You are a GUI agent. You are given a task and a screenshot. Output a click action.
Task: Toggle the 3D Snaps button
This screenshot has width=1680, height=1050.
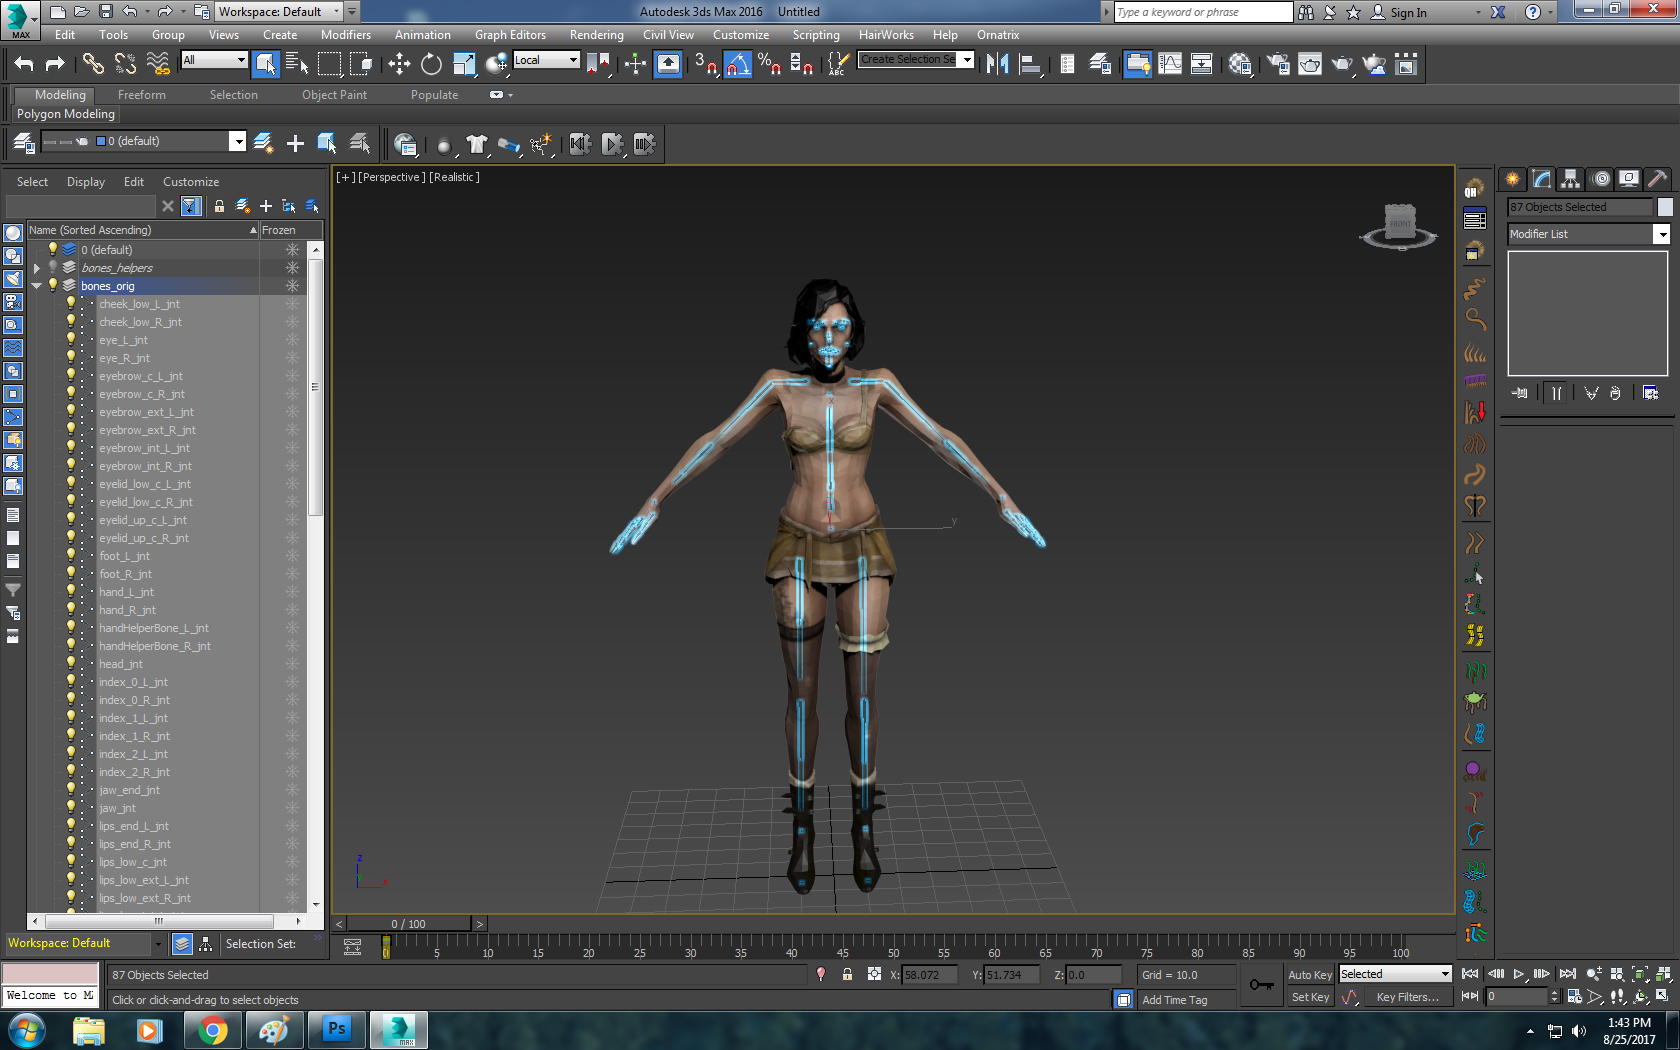tap(705, 64)
